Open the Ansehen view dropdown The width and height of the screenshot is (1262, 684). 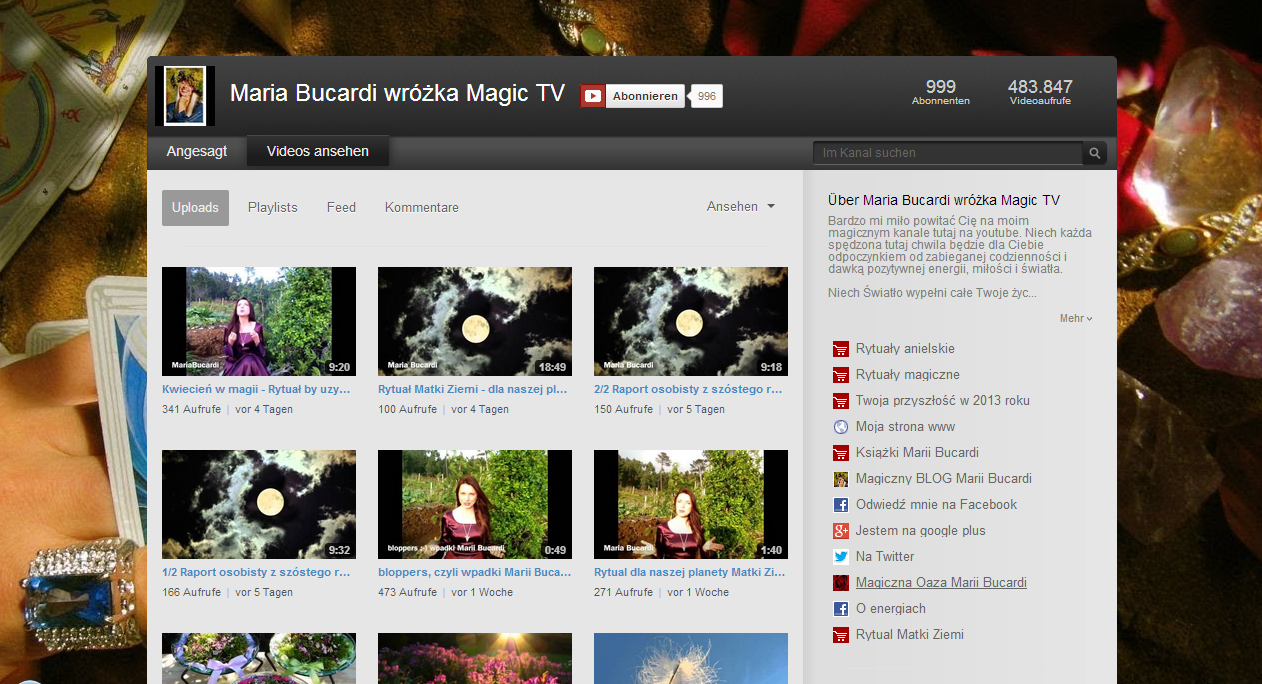(x=740, y=207)
